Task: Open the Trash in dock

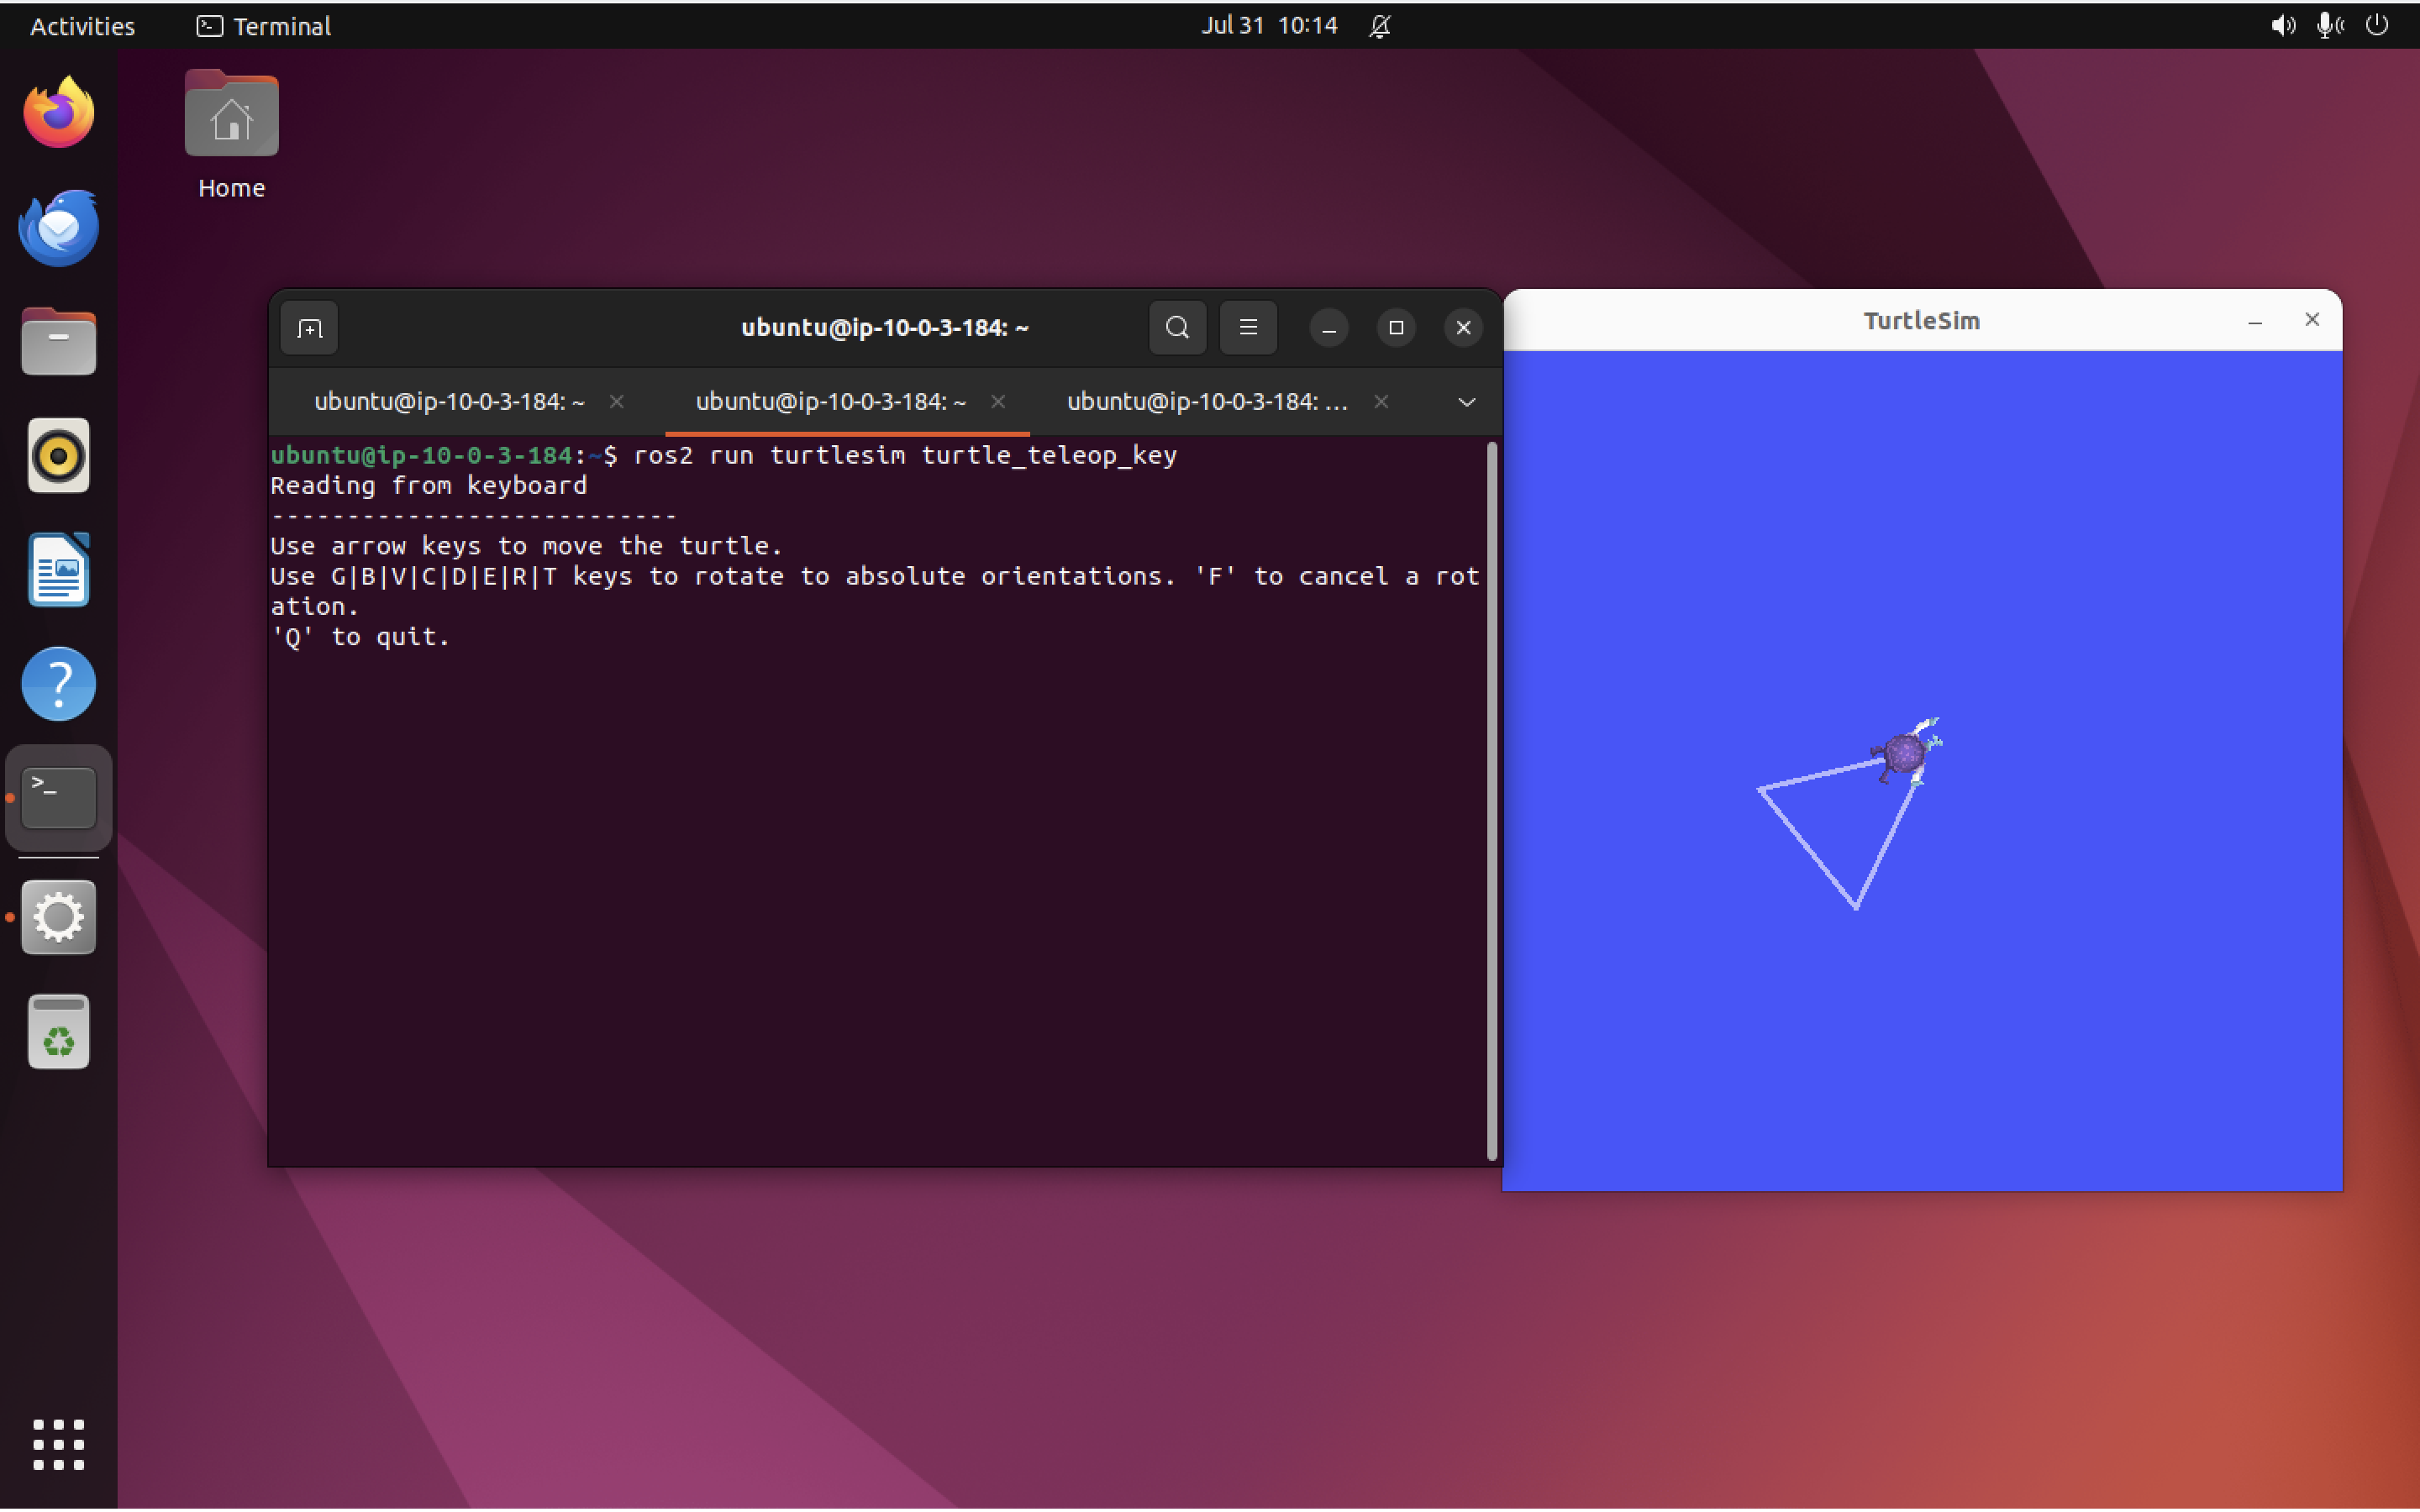Action: click(58, 1032)
